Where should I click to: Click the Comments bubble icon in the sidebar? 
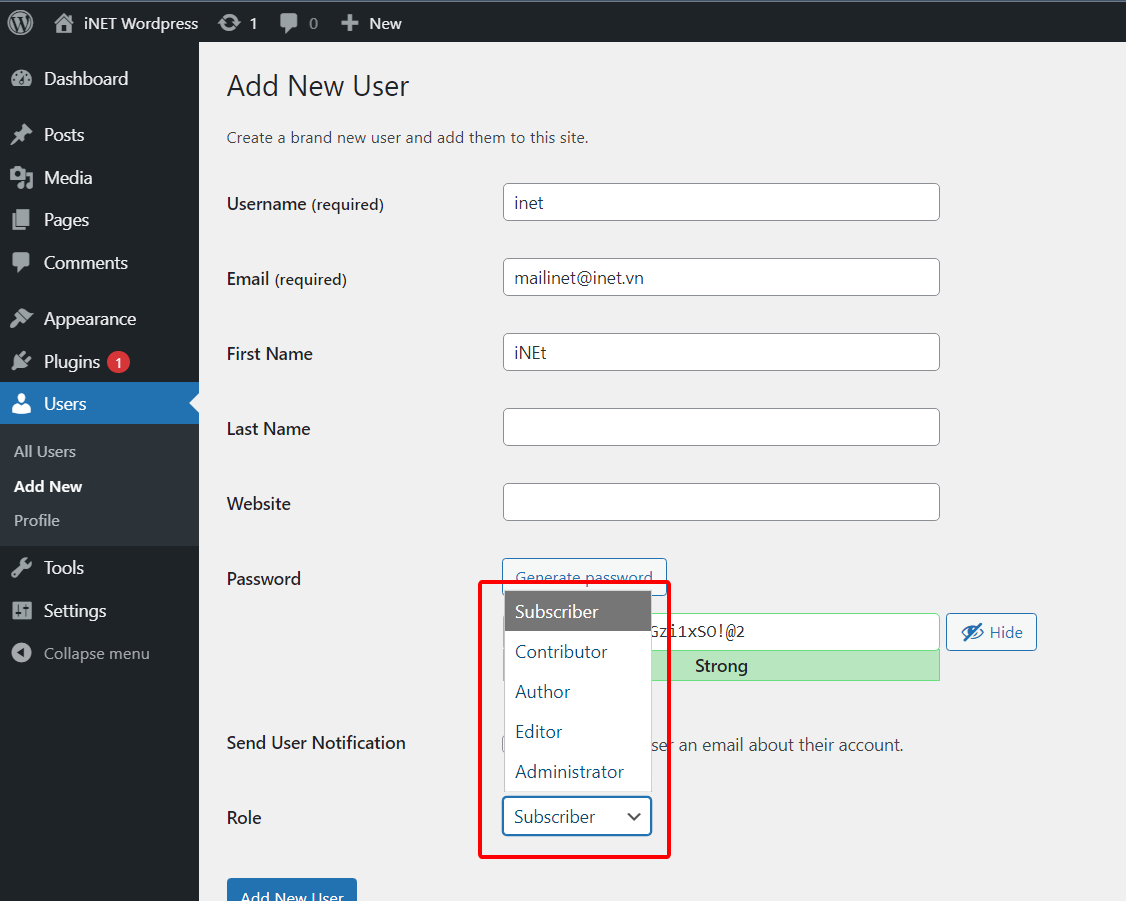pos(22,263)
